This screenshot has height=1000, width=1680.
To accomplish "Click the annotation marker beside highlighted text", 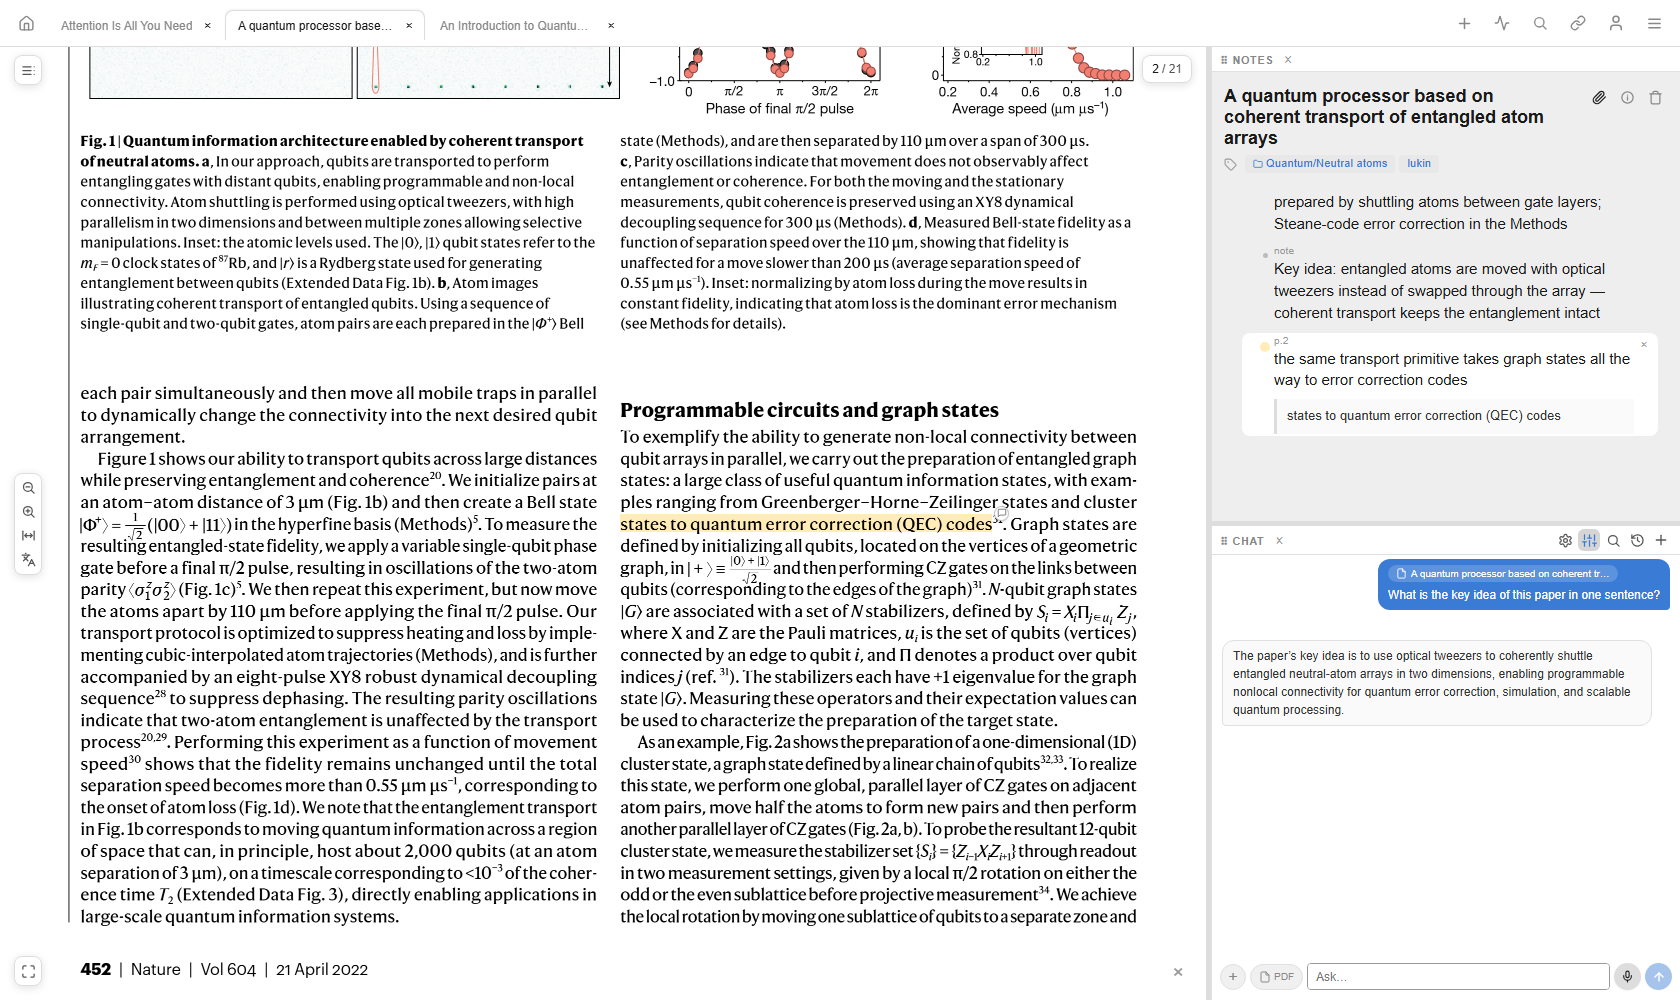I will [1001, 514].
